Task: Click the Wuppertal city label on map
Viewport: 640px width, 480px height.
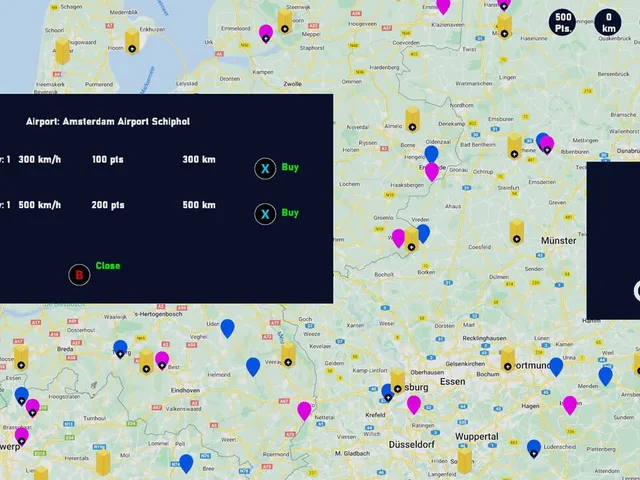Action: click(477, 437)
